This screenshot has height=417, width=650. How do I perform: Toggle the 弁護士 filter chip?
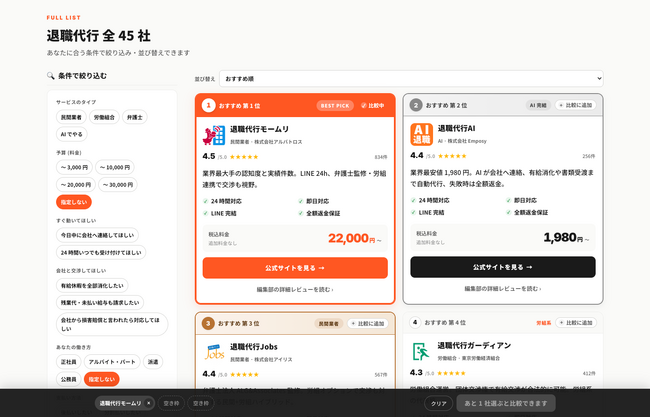click(x=135, y=117)
